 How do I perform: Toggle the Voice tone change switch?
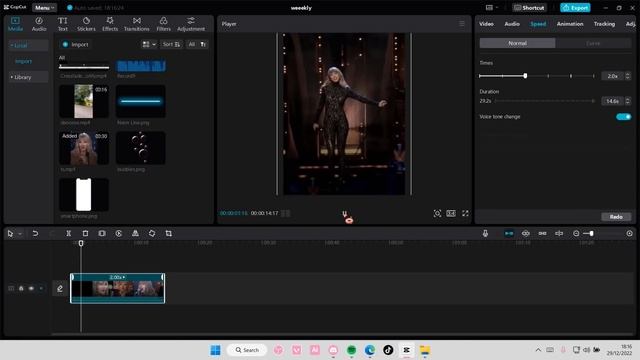(623, 117)
